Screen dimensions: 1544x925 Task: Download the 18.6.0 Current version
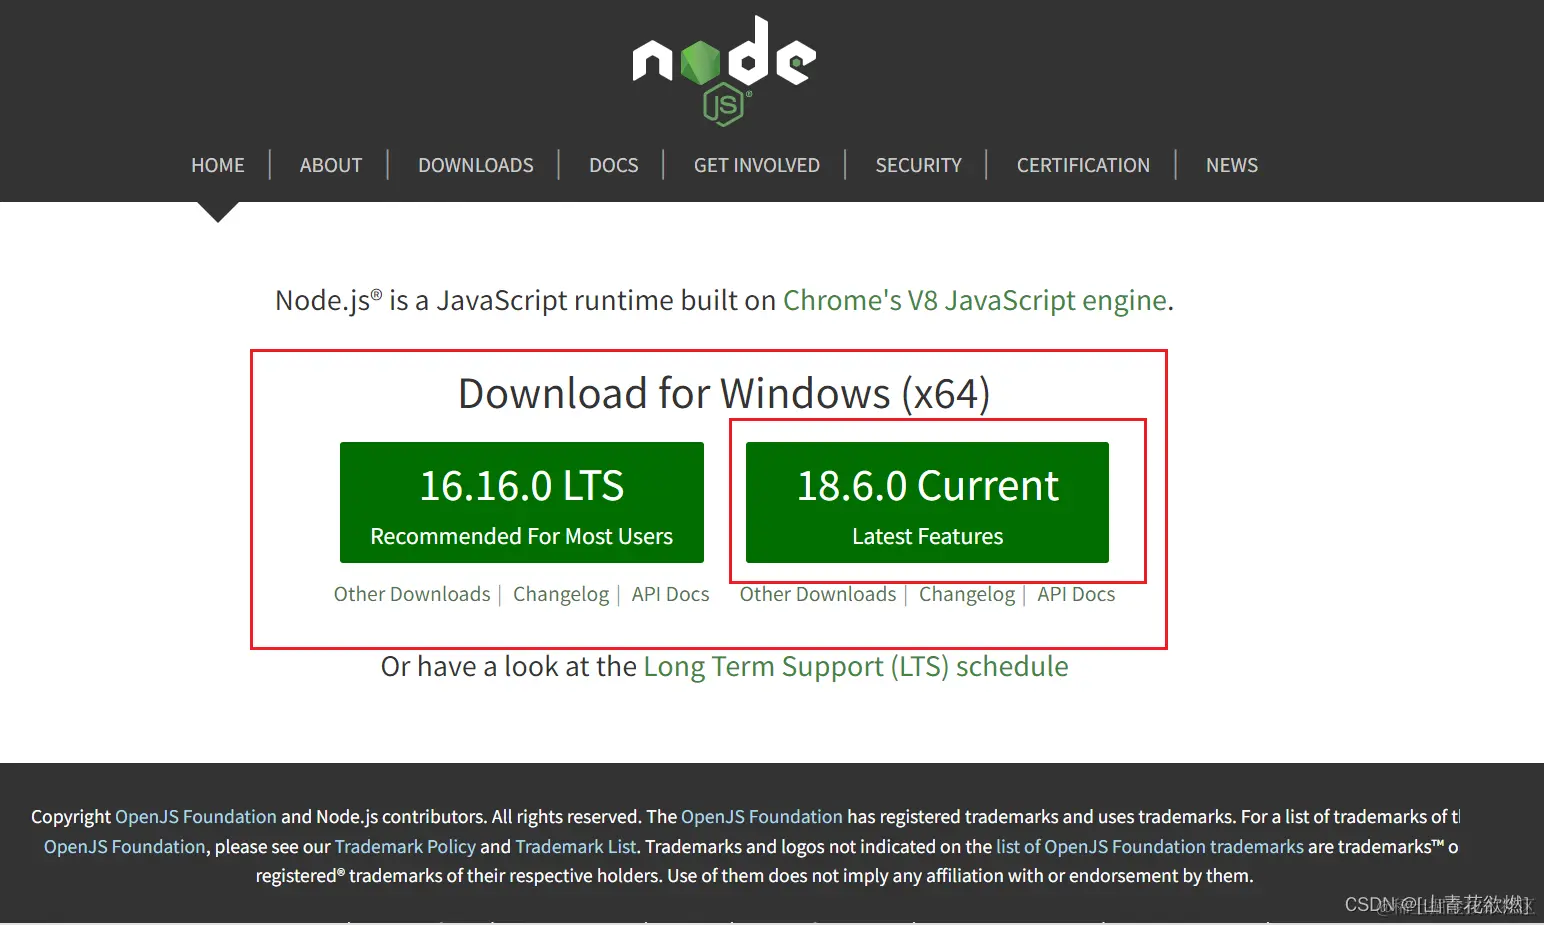coord(927,502)
